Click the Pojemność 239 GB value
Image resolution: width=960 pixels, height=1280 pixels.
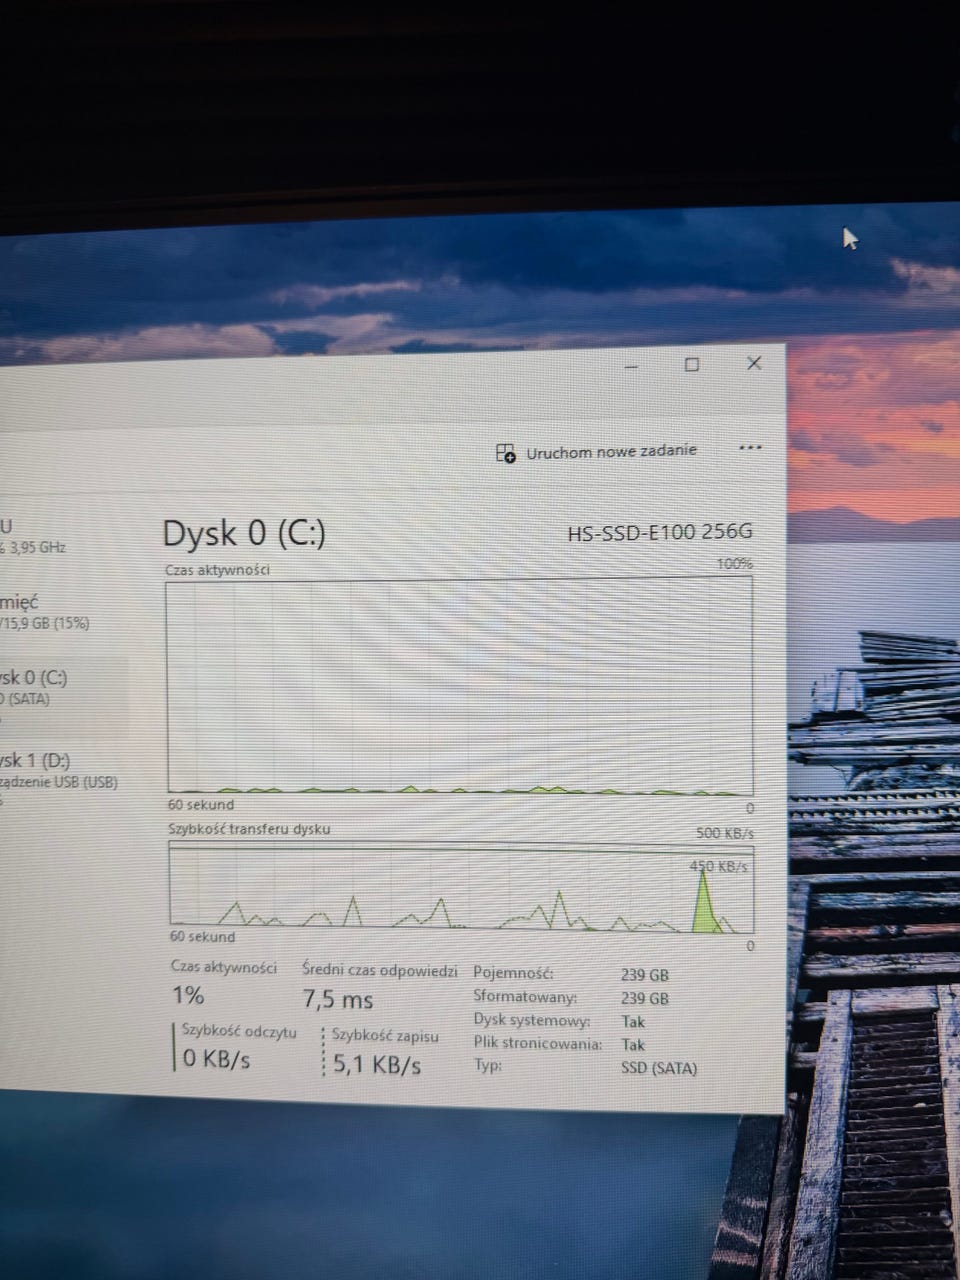645,975
